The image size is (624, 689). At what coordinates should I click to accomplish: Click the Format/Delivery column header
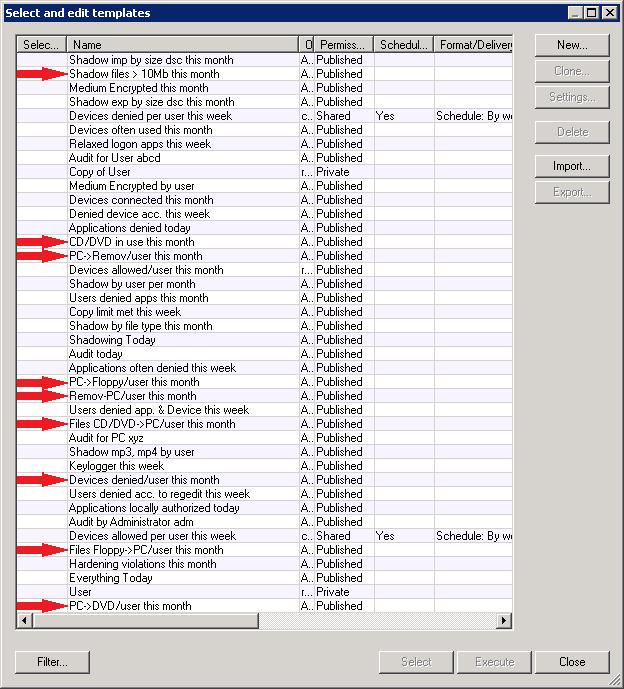coord(473,45)
